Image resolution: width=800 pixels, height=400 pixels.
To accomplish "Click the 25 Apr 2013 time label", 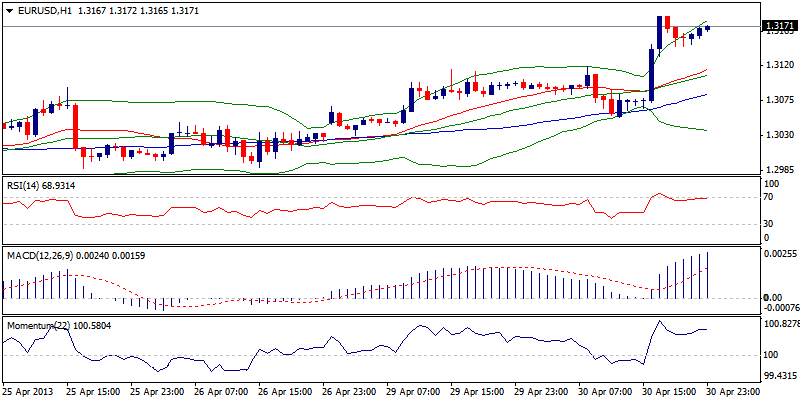I will tap(27, 392).
